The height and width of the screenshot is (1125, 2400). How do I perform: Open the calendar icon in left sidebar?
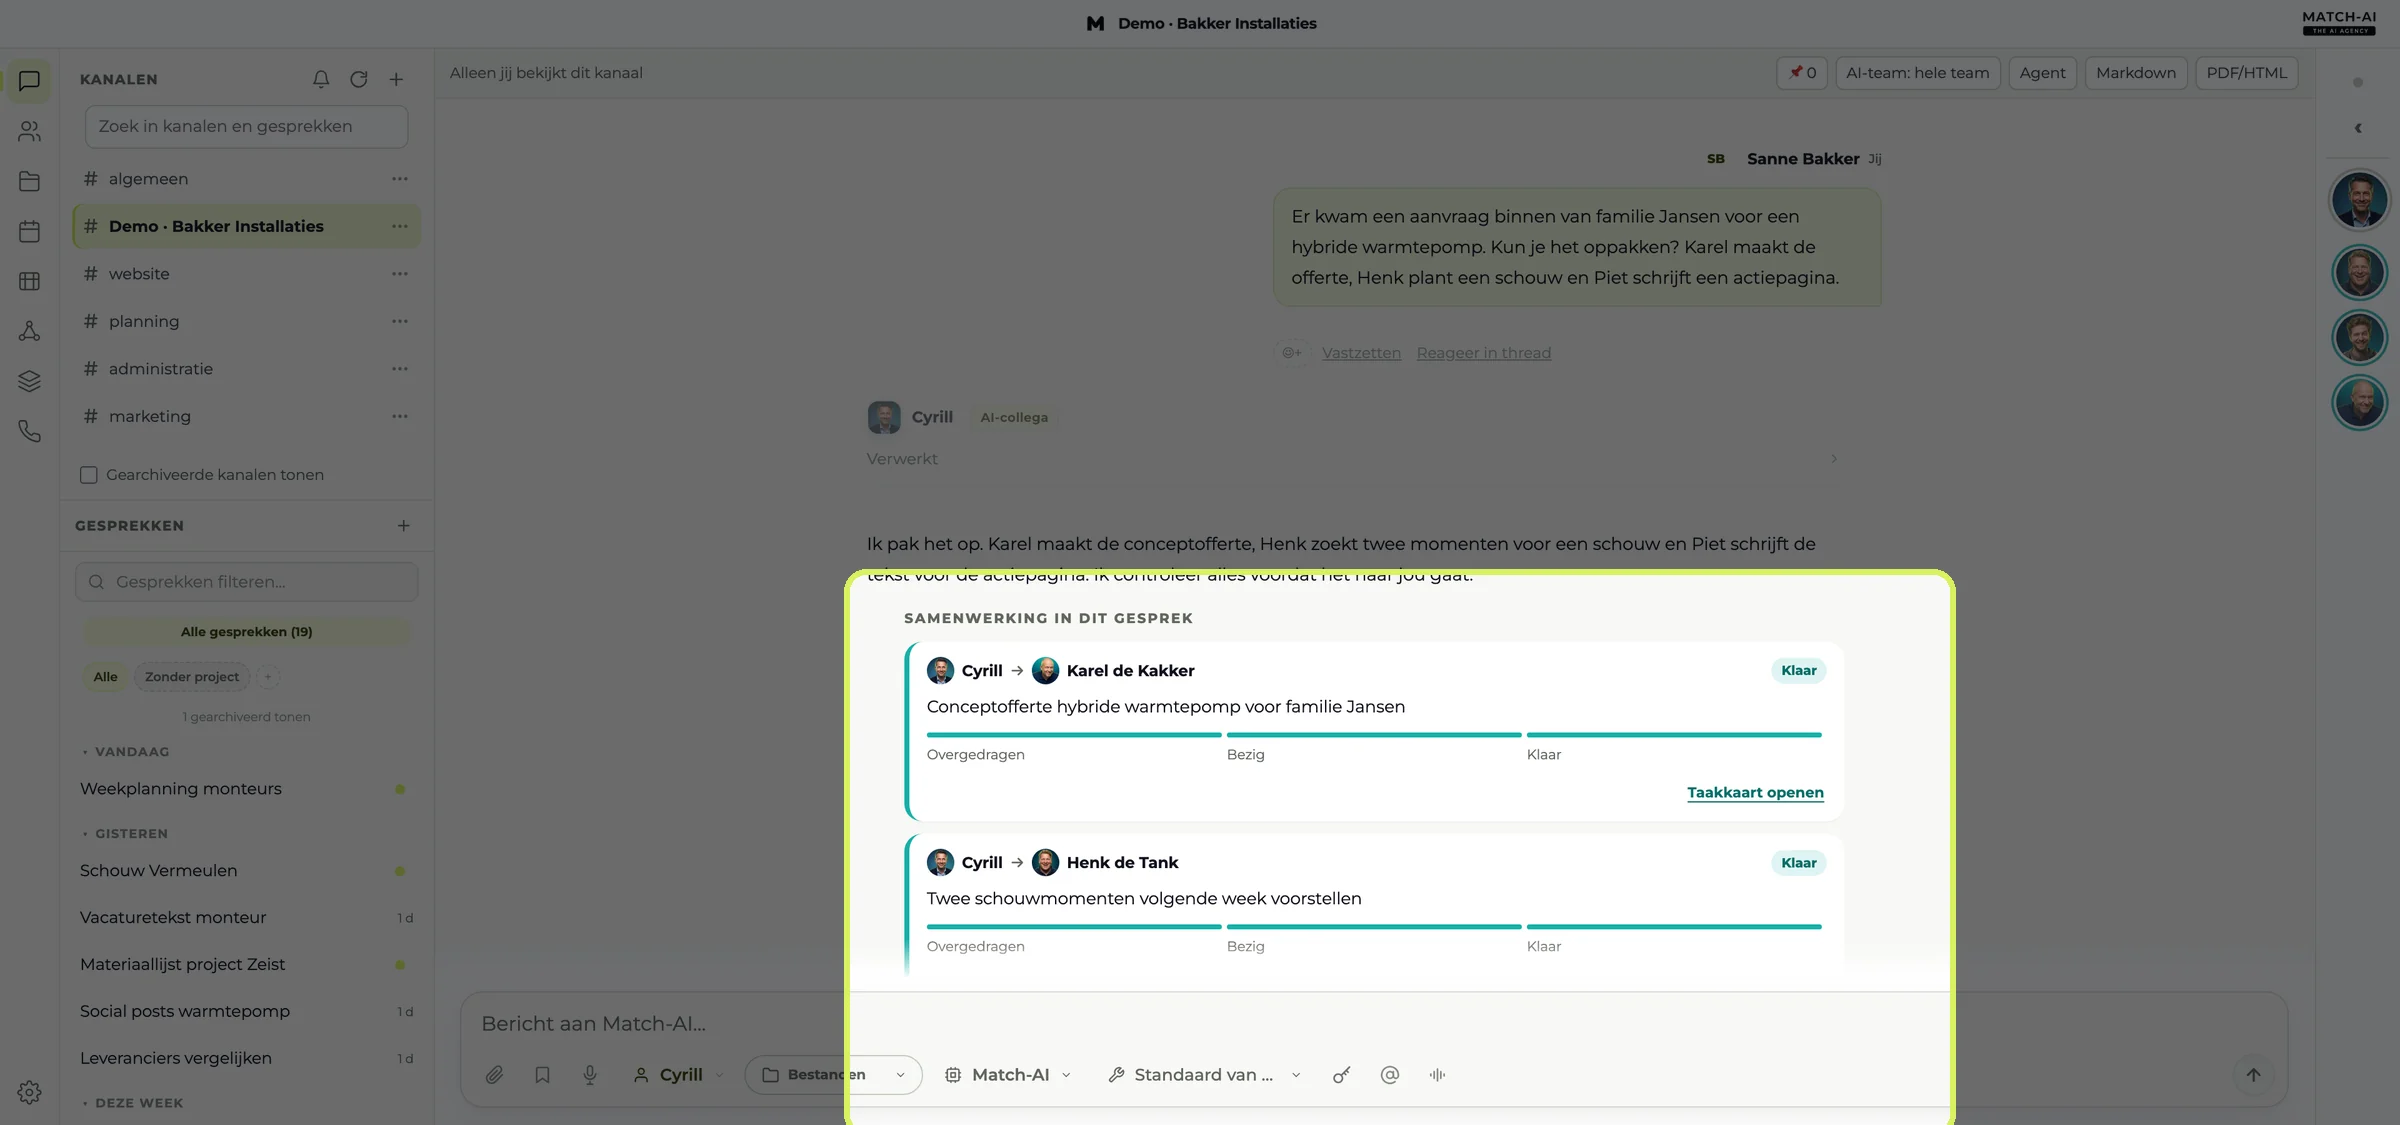[29, 231]
